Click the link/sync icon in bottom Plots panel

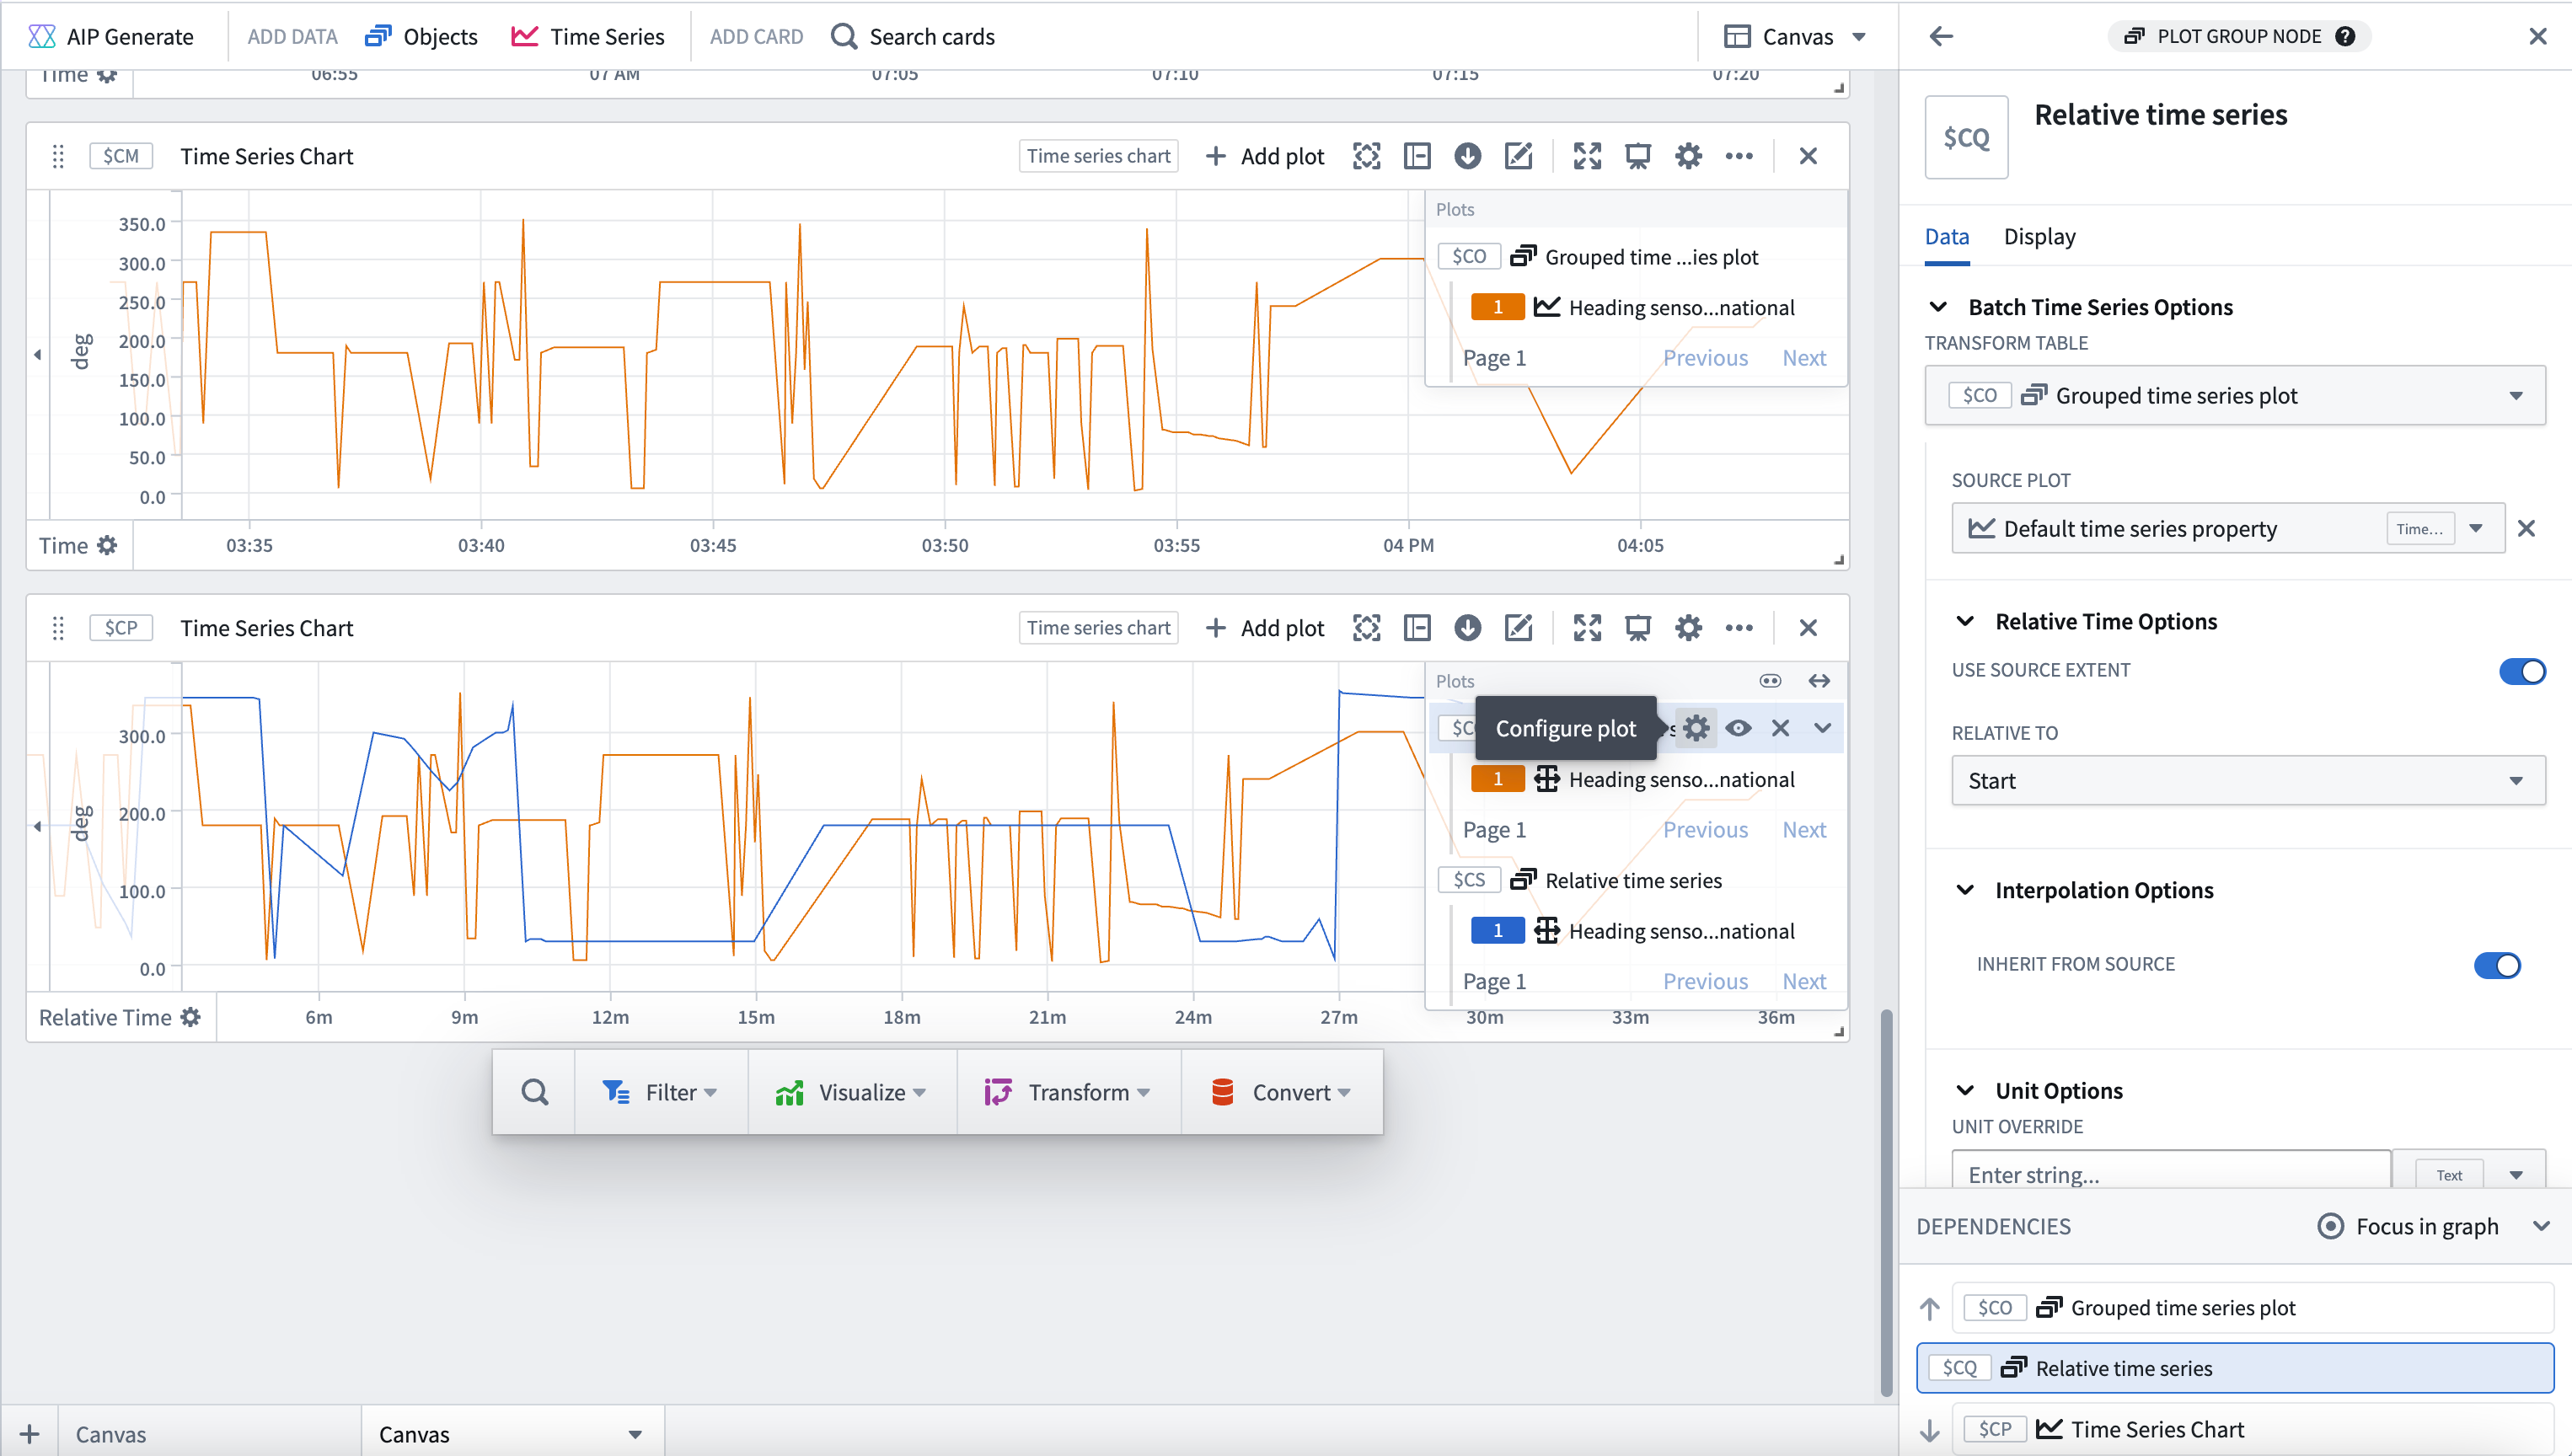coord(1770,680)
